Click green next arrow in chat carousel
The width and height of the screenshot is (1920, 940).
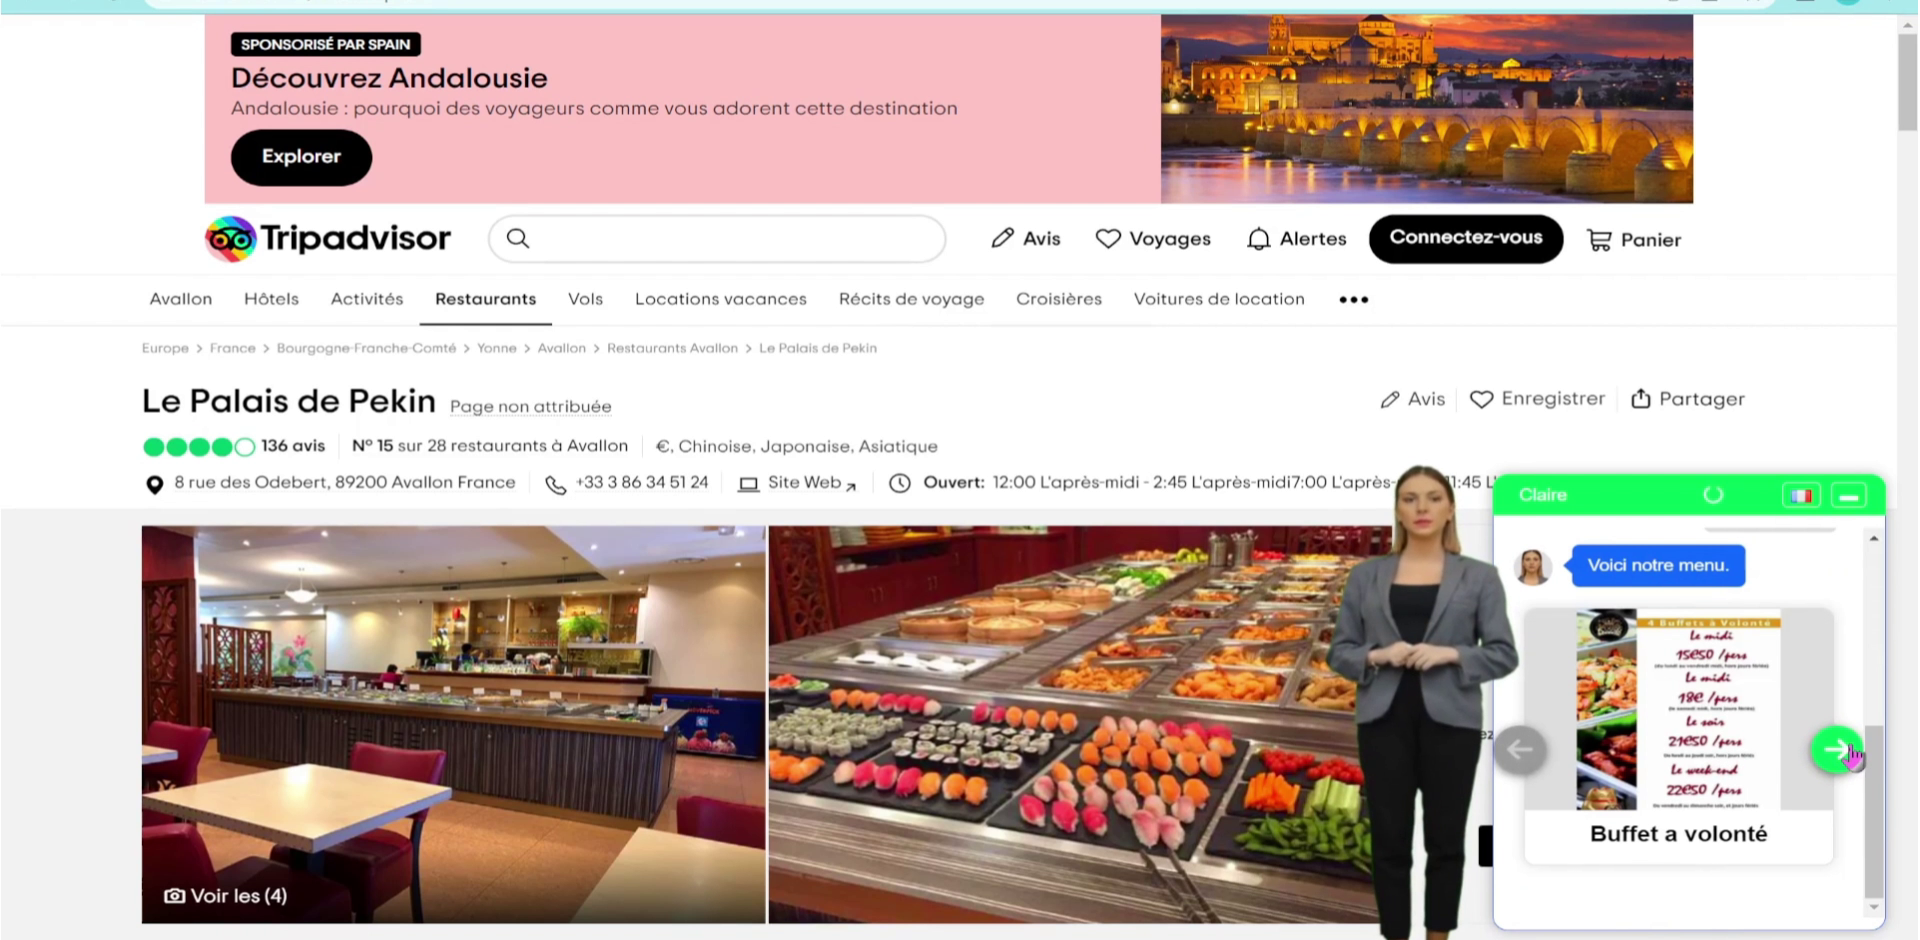pyautogui.click(x=1836, y=749)
